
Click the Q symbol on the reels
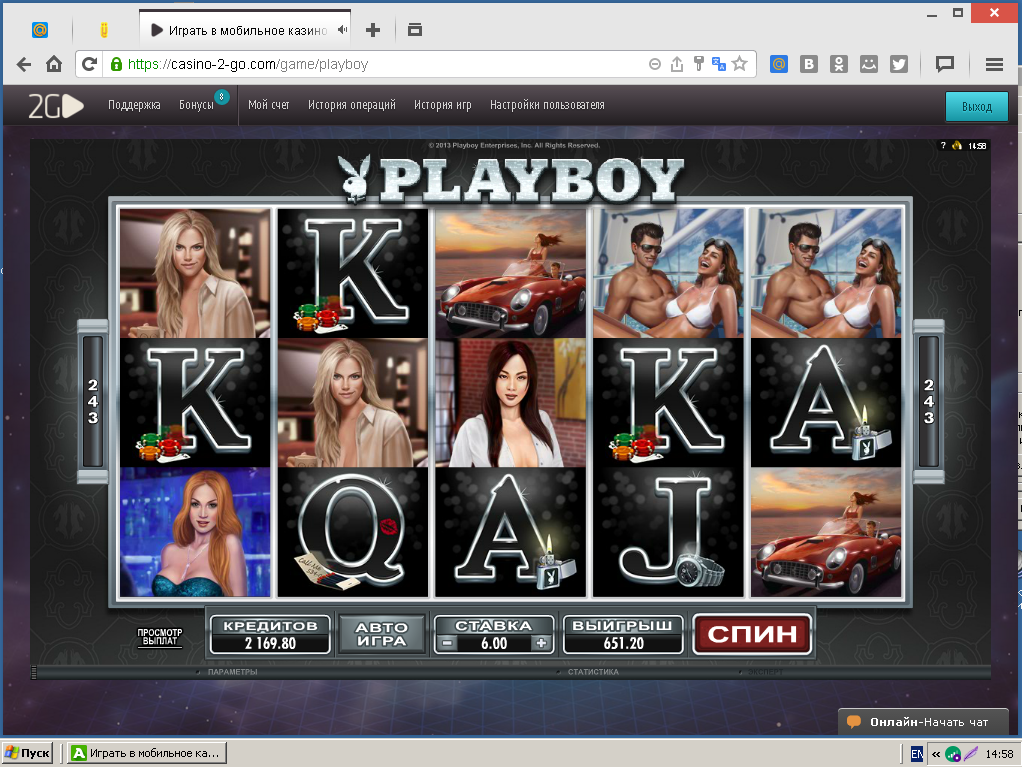tap(353, 532)
